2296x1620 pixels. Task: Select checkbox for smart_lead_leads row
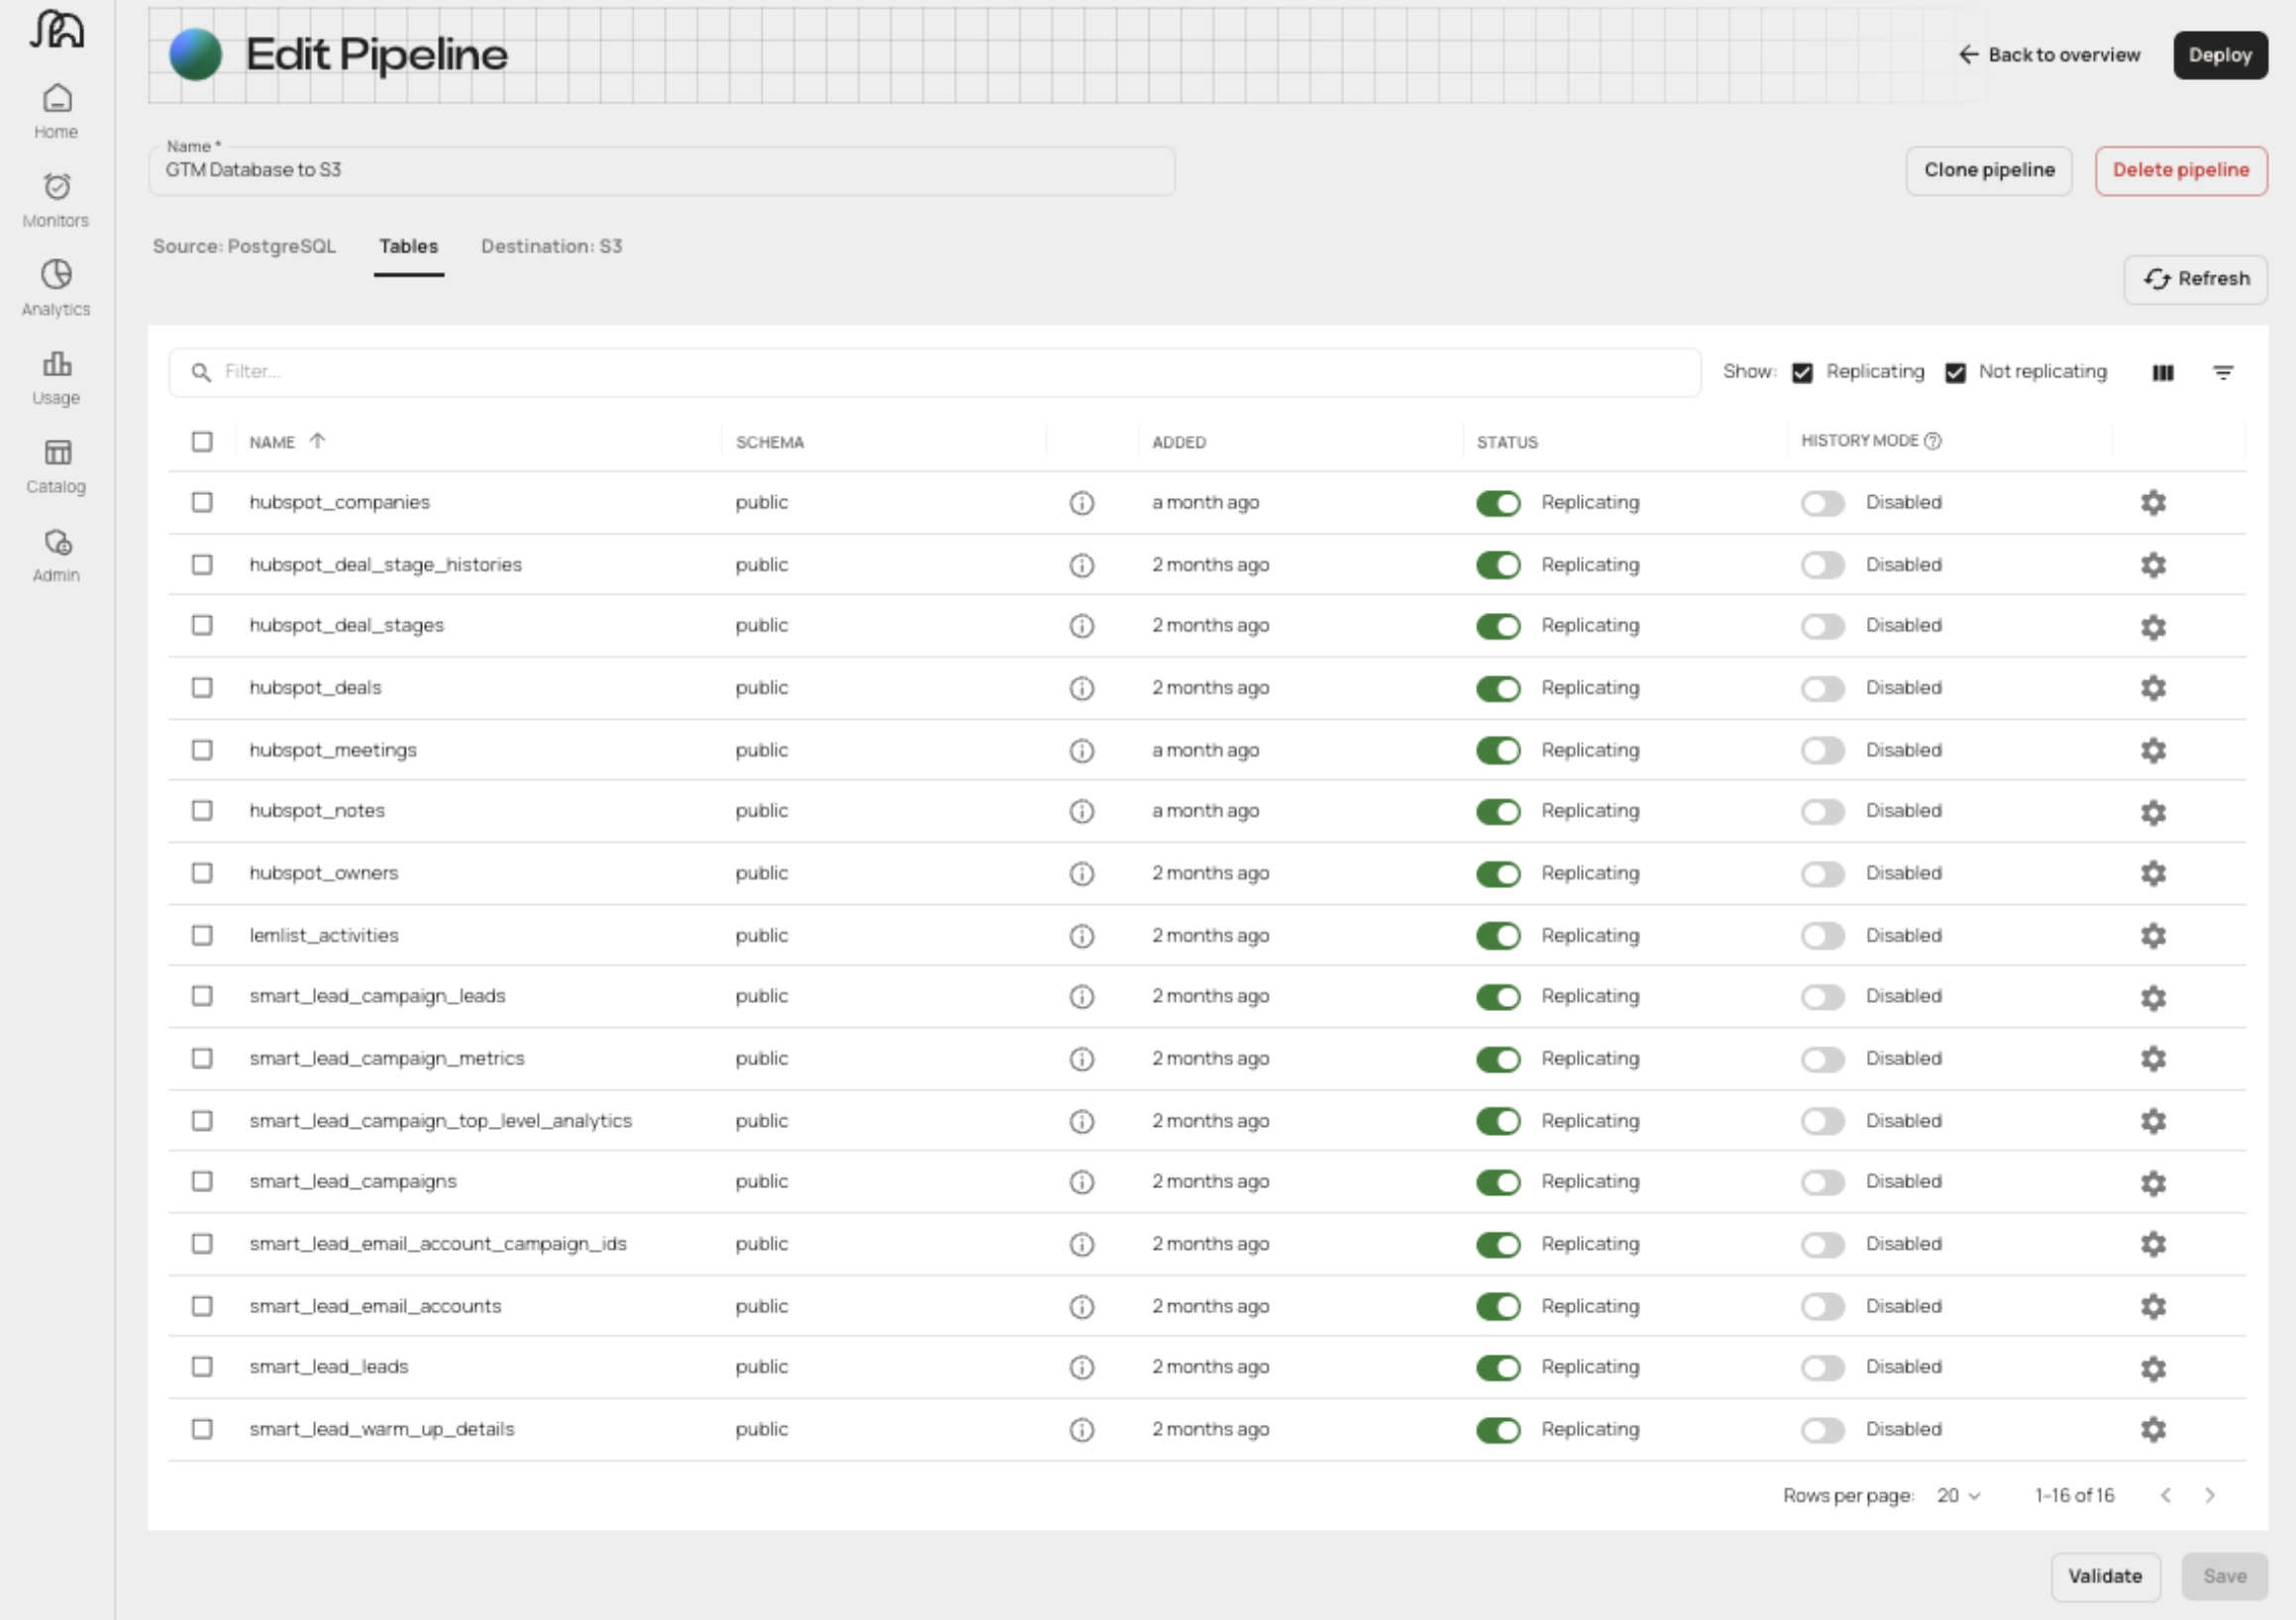(202, 1367)
